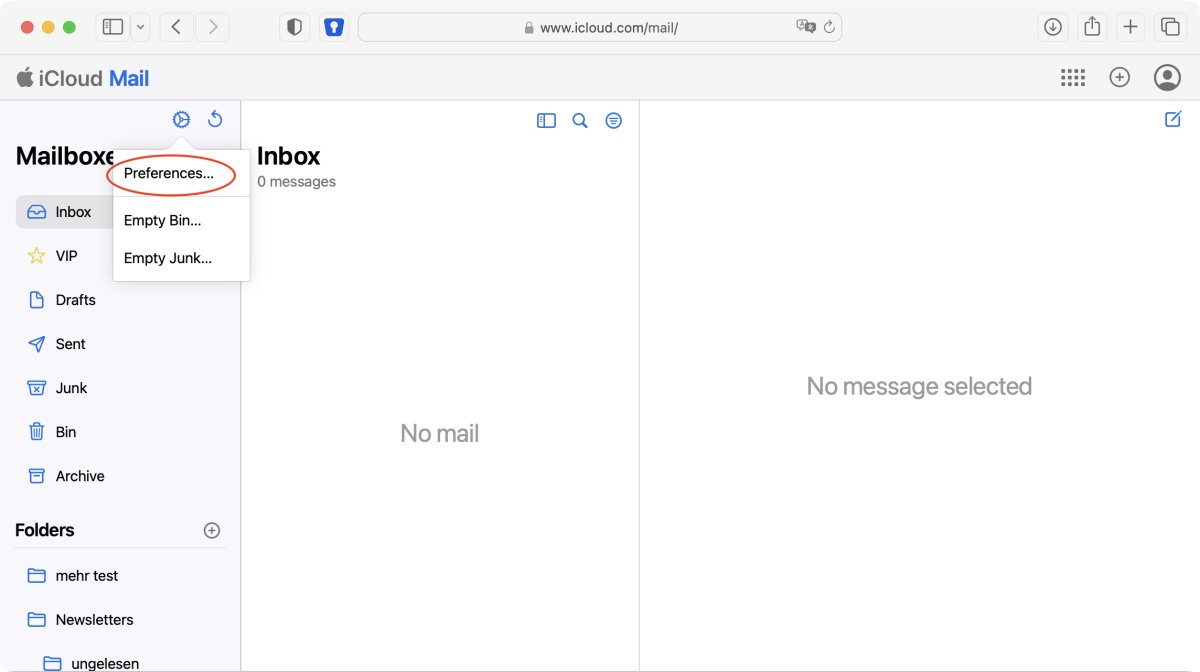
Task: Click the refresh mail icon
Action: point(215,119)
